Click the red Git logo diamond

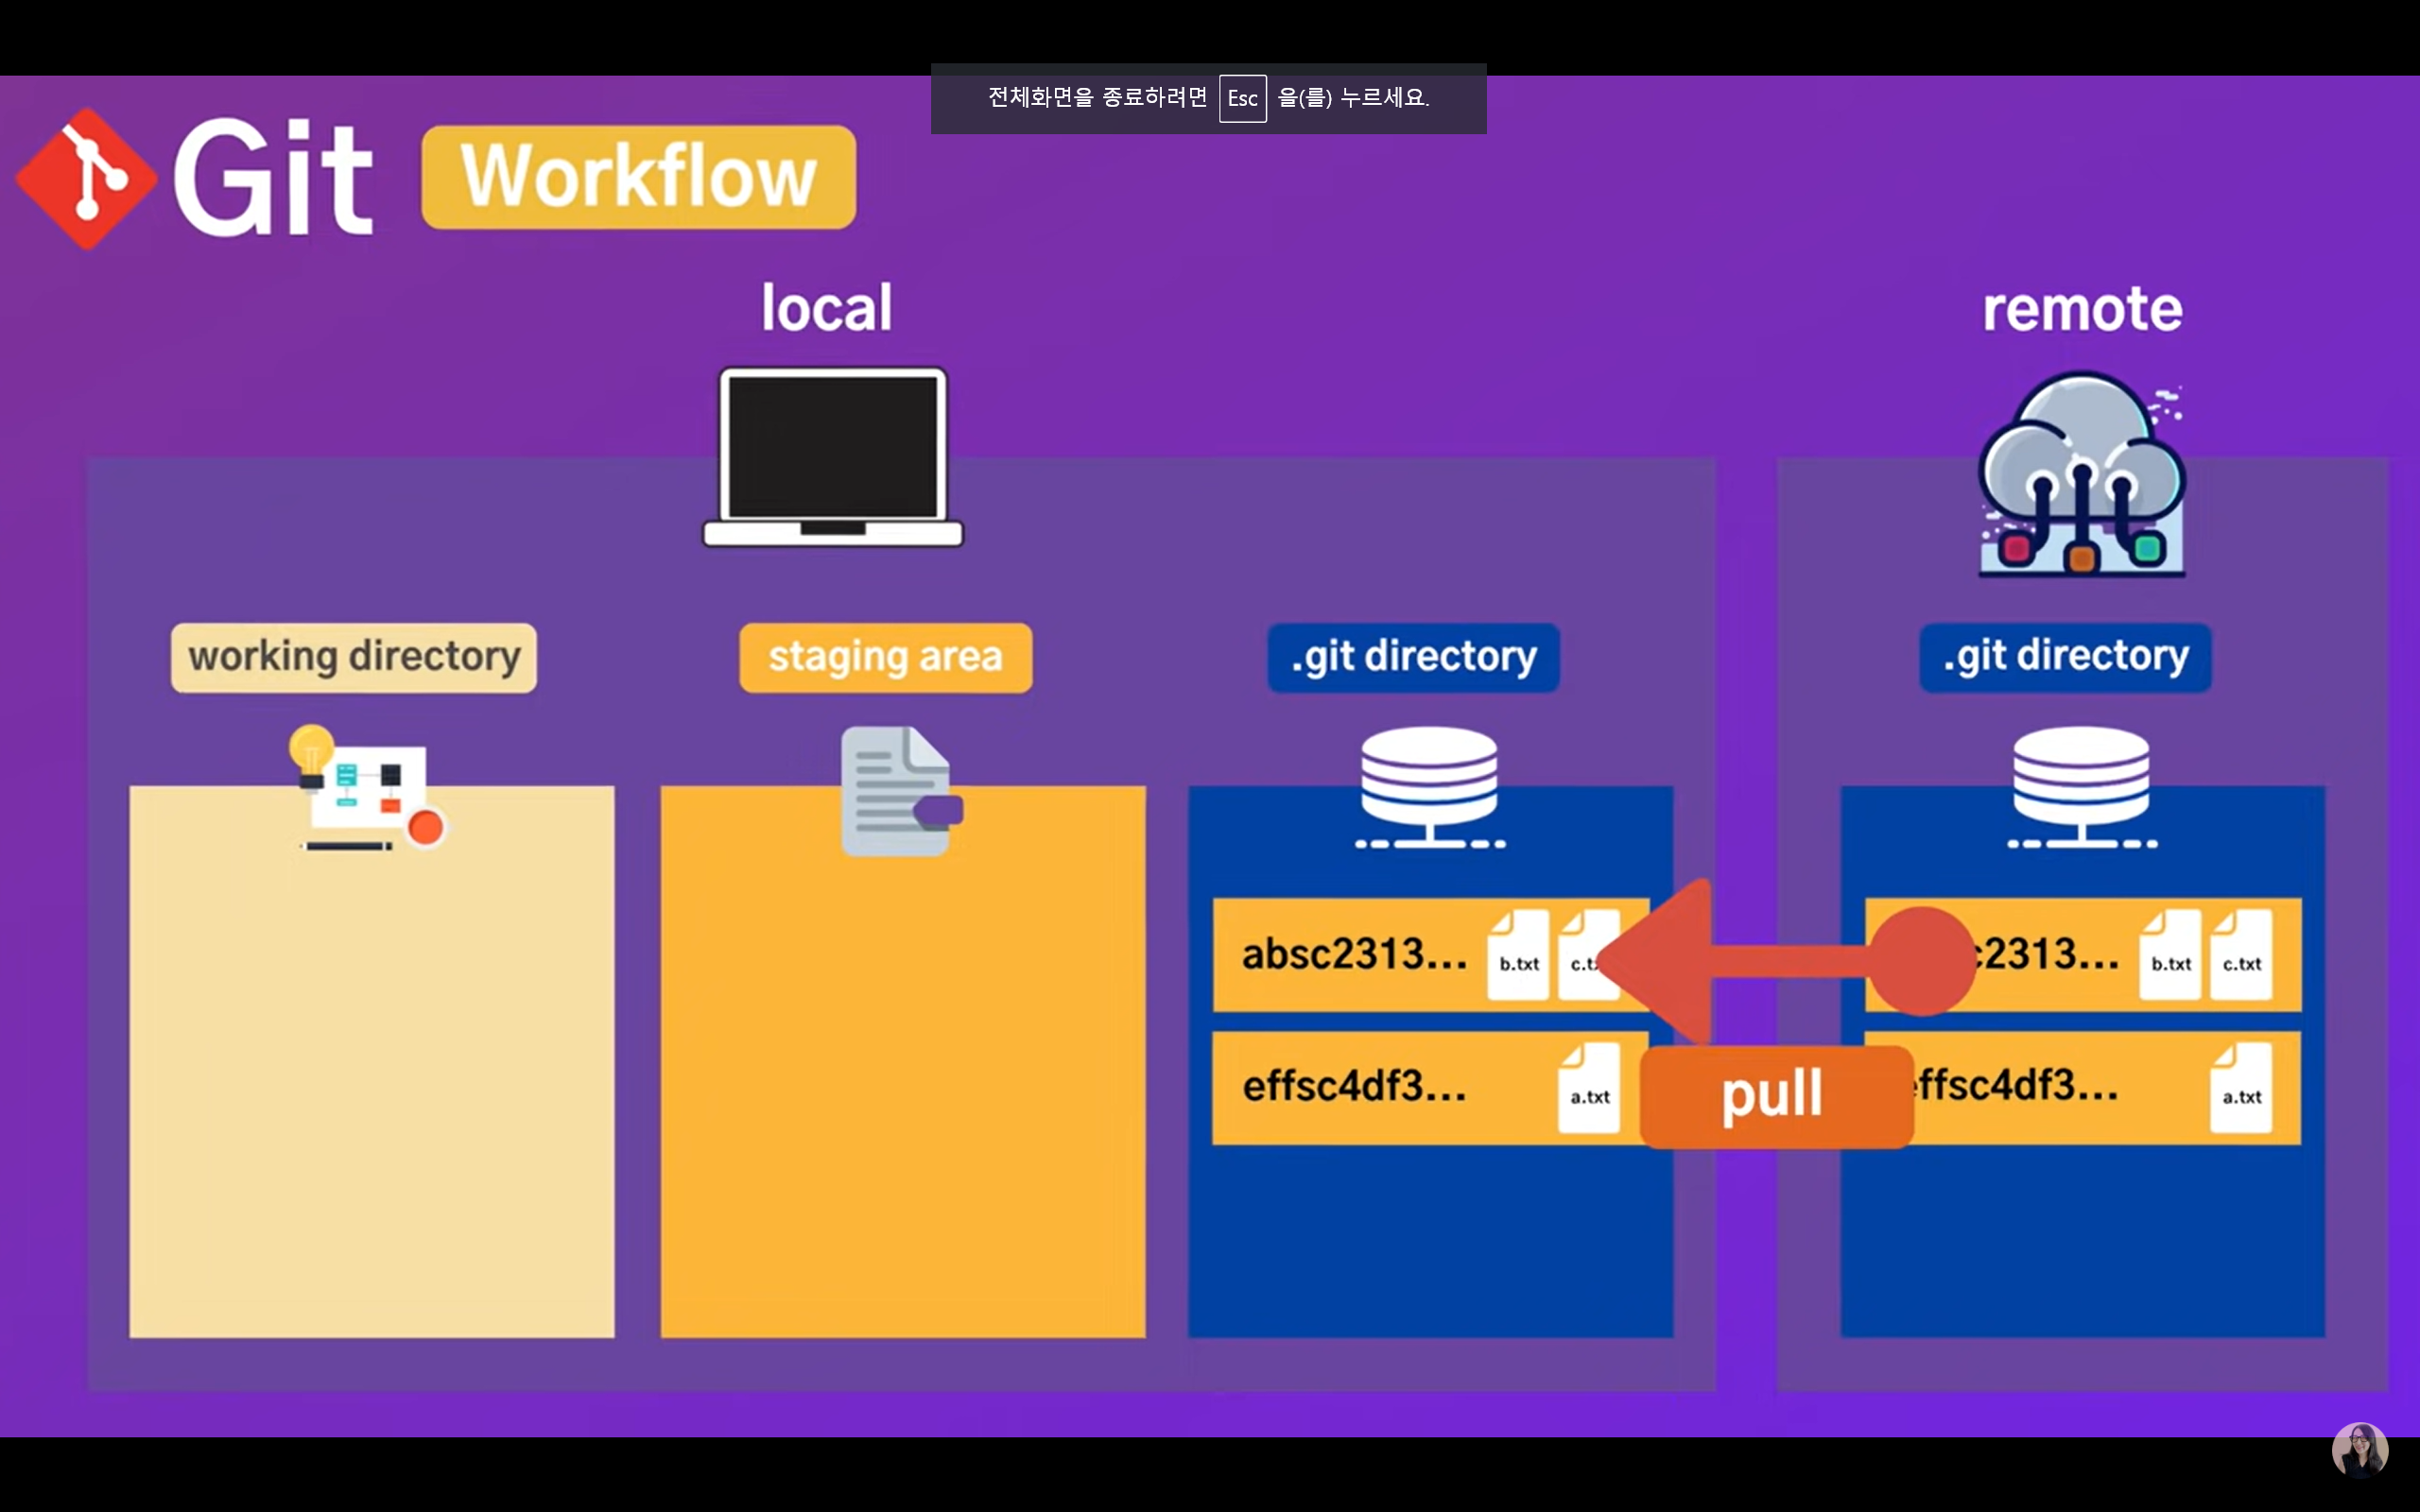(87, 179)
